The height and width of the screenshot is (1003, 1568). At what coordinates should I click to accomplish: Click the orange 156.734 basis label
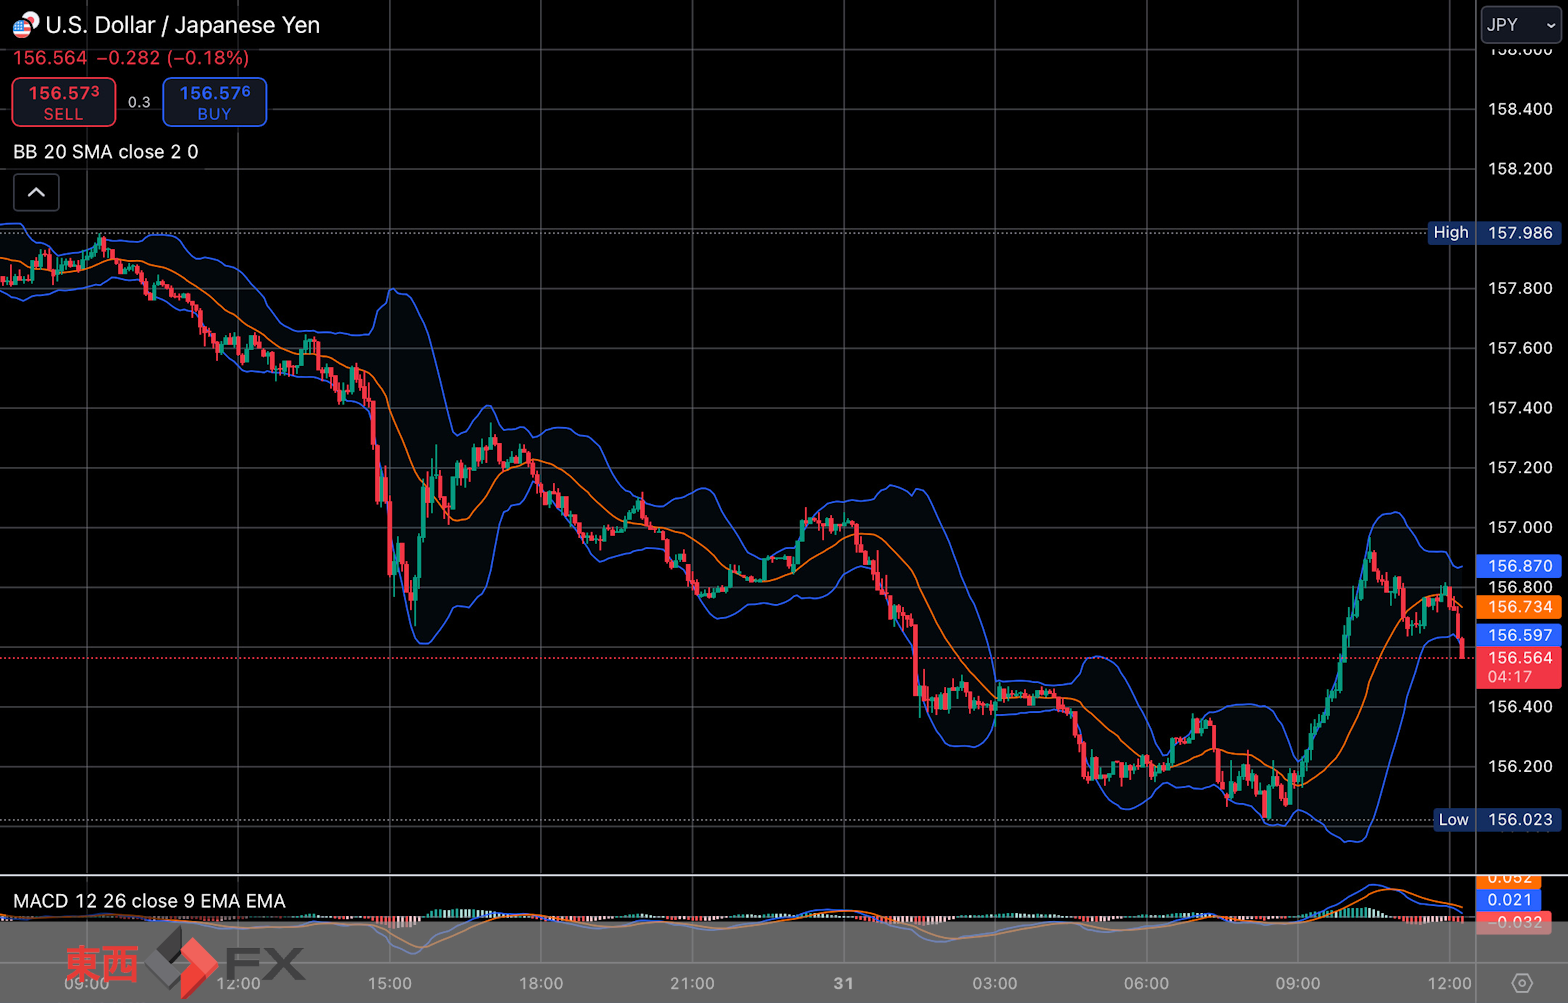point(1519,607)
